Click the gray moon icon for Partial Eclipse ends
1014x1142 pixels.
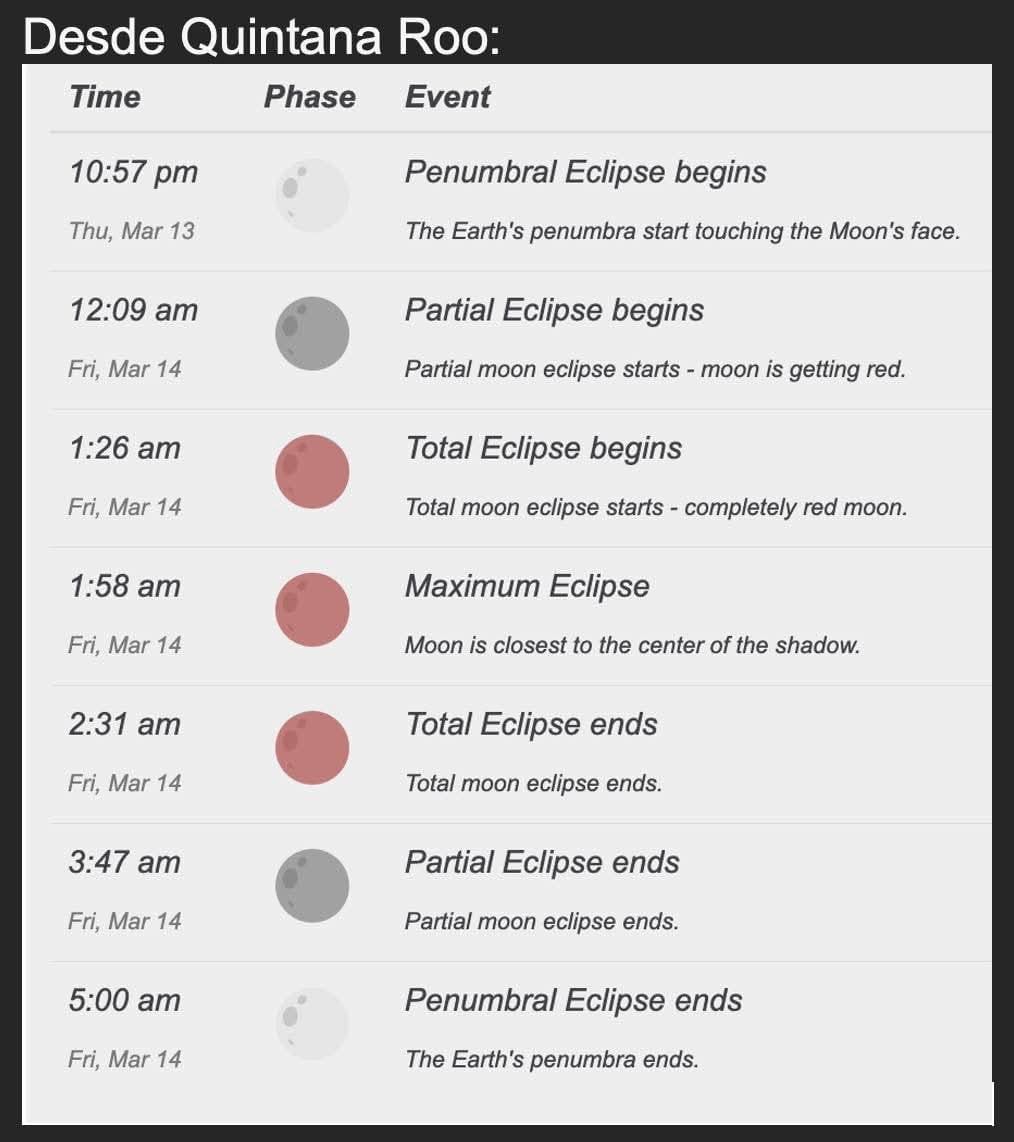tap(312, 885)
